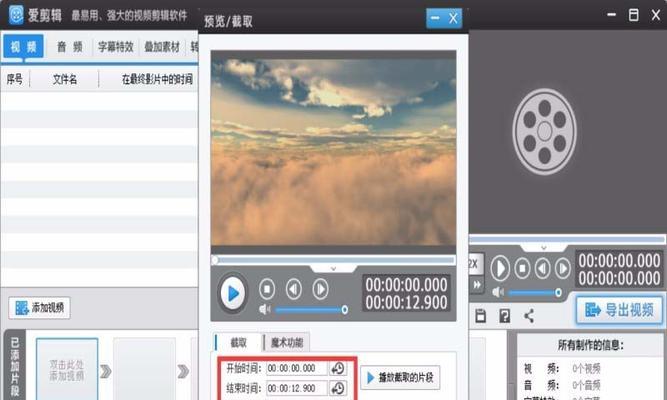Click the 序号 column header
The width and height of the screenshot is (667, 400).
tap(14, 79)
